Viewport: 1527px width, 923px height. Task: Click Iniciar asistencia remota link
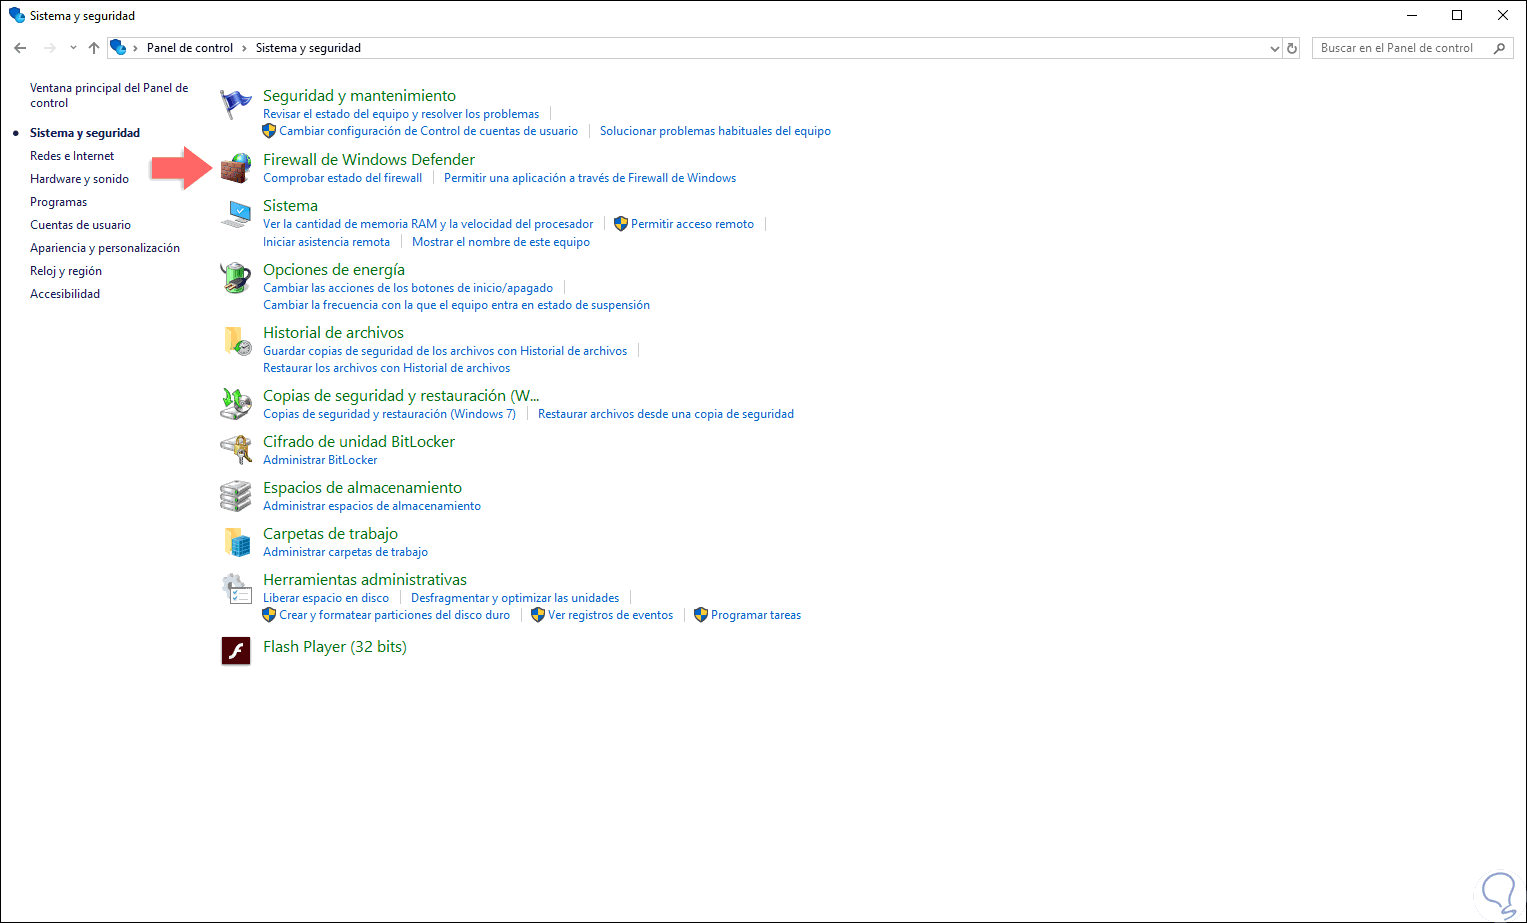(x=326, y=242)
